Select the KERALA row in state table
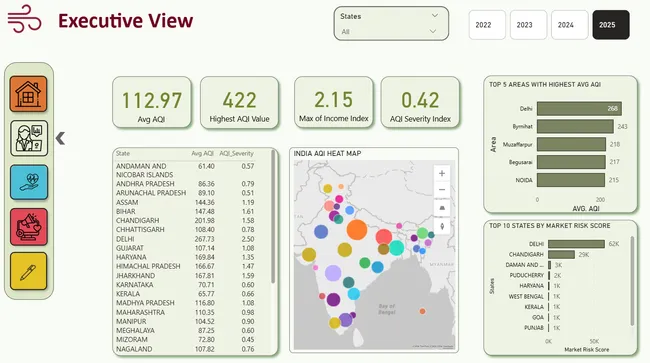Screen dimensions: 650x363 [x=185, y=294]
